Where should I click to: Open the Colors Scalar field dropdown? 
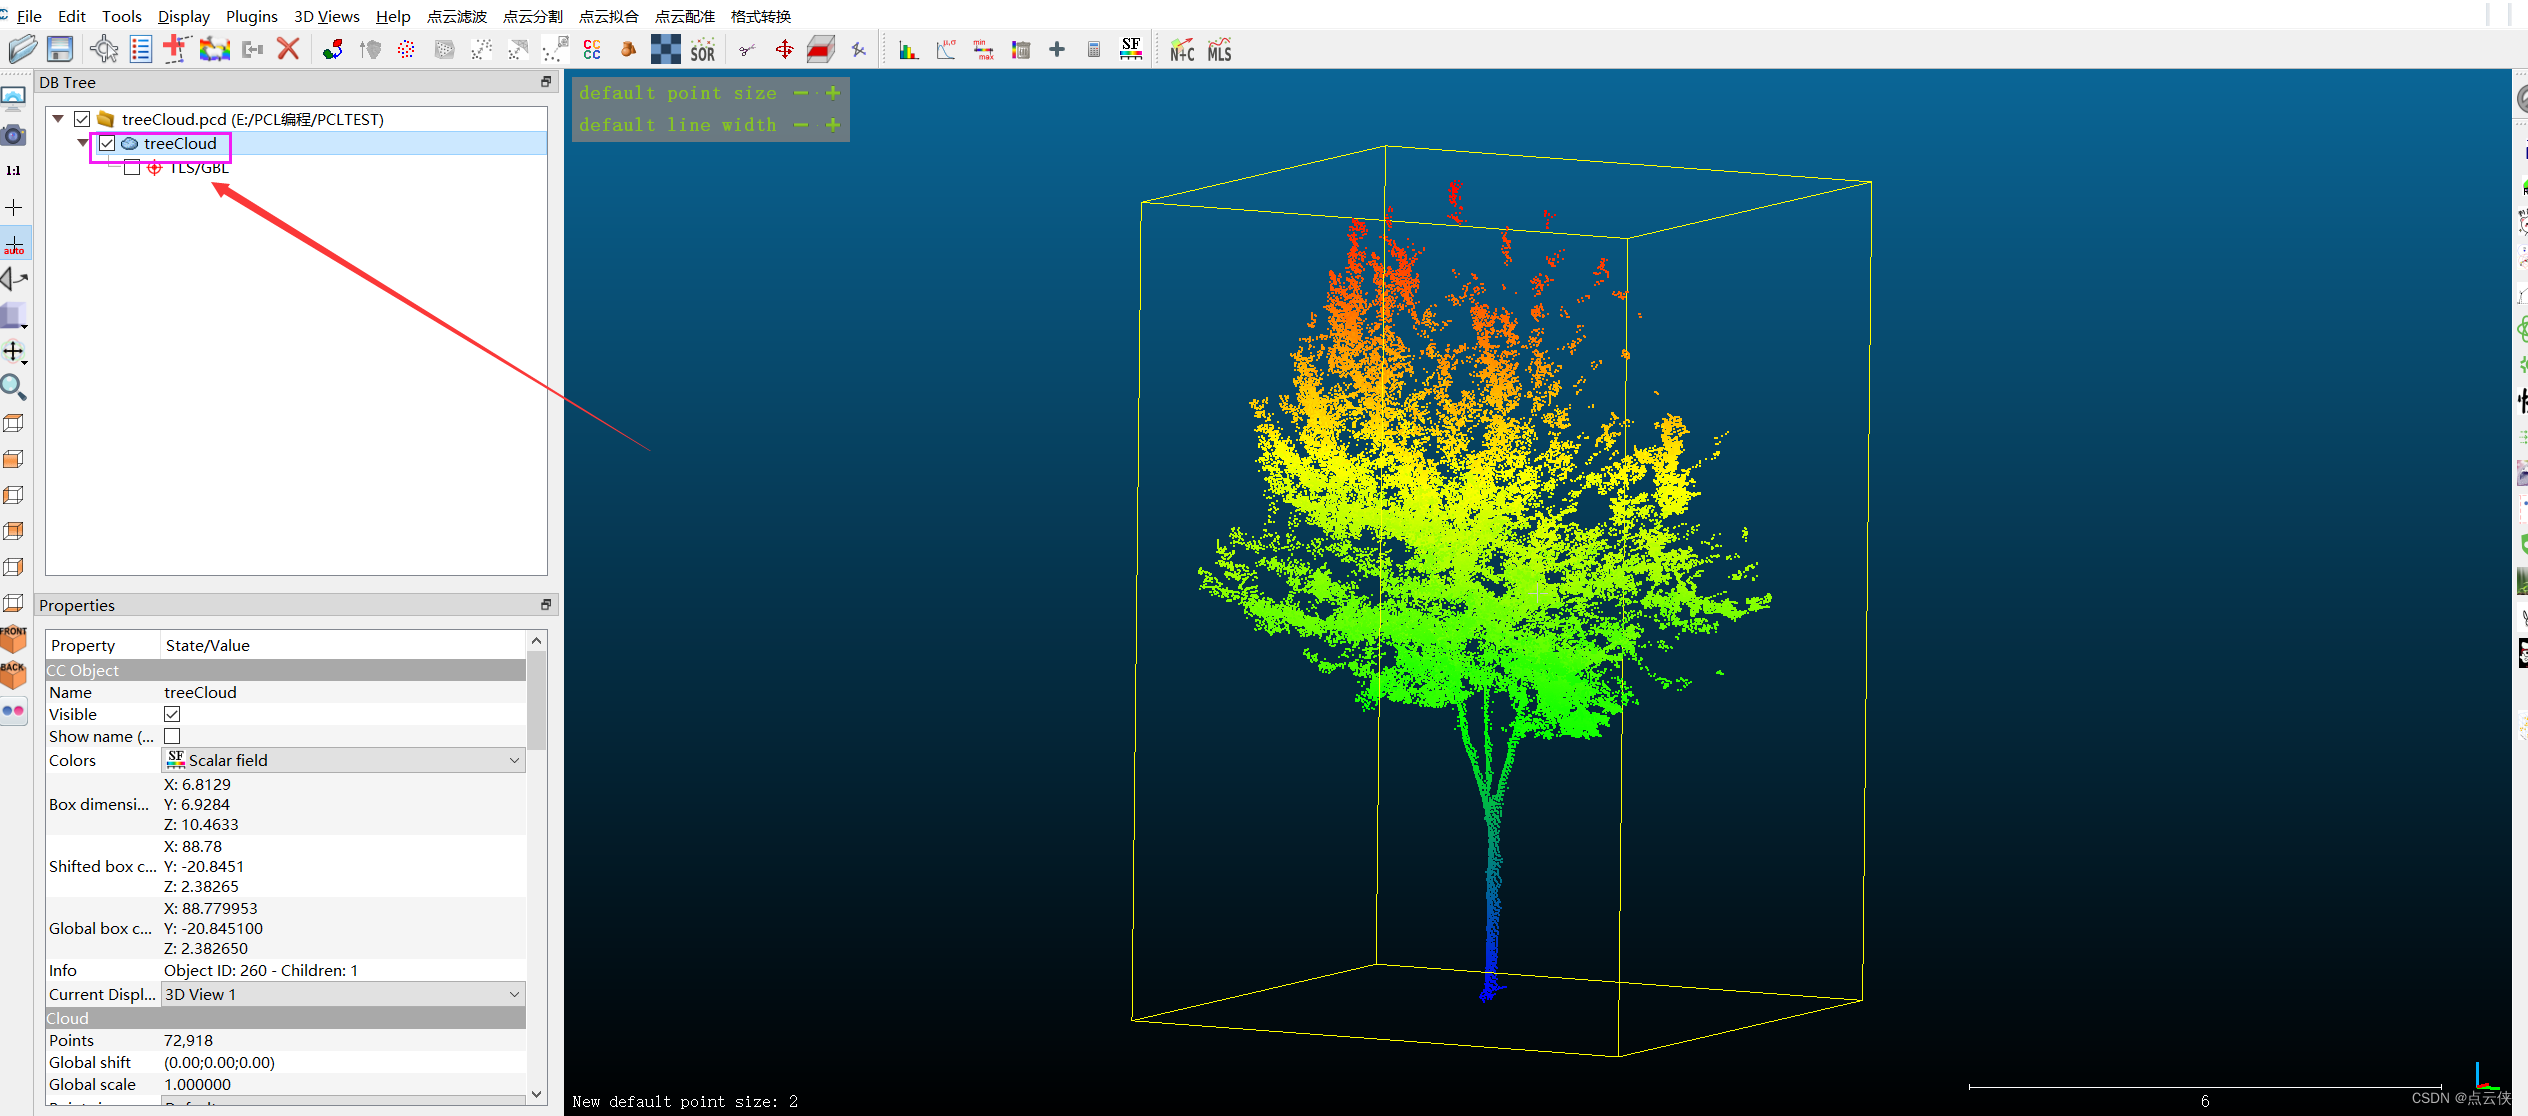coord(343,761)
